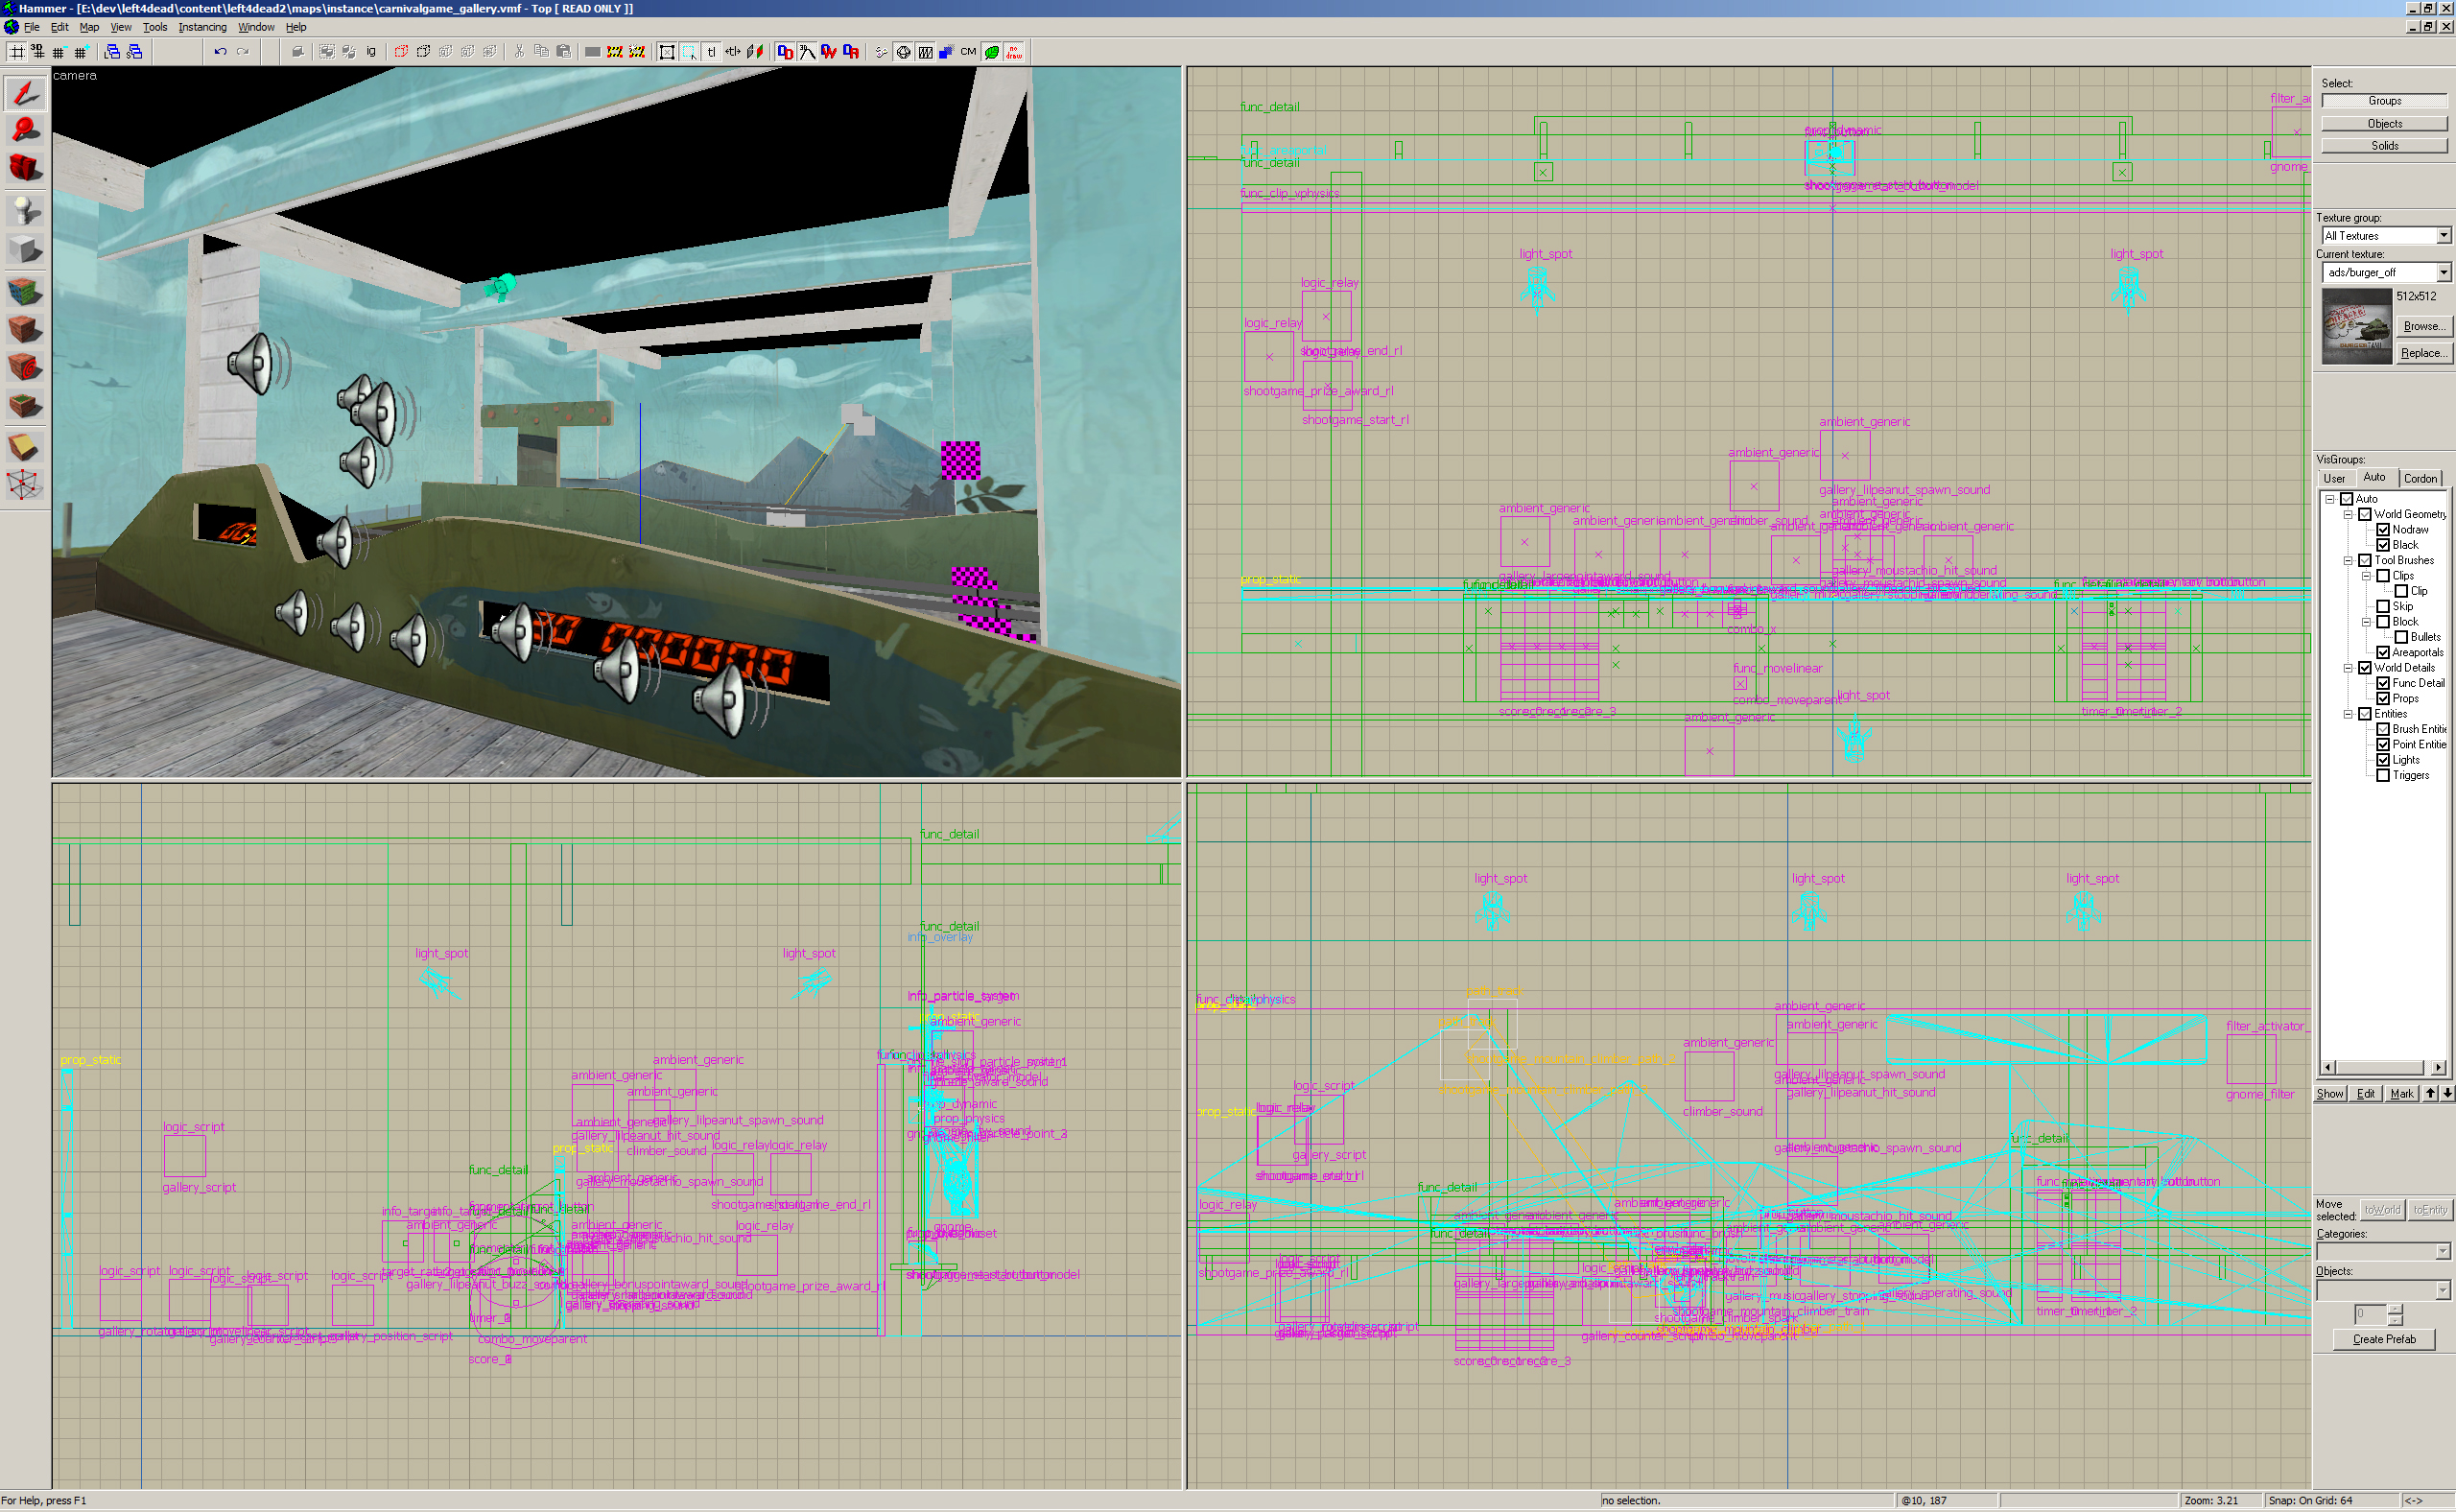Image resolution: width=2456 pixels, height=1512 pixels.
Task: Collapse the Tool Brushes tree node
Action: tap(2348, 560)
